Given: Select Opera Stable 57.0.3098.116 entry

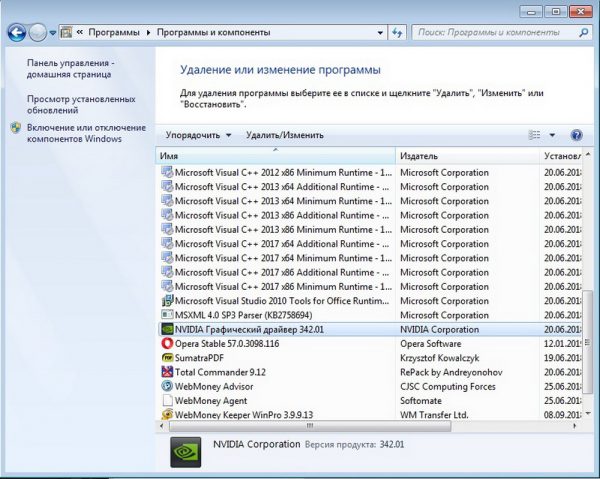Looking at the screenshot, I should [x=227, y=344].
